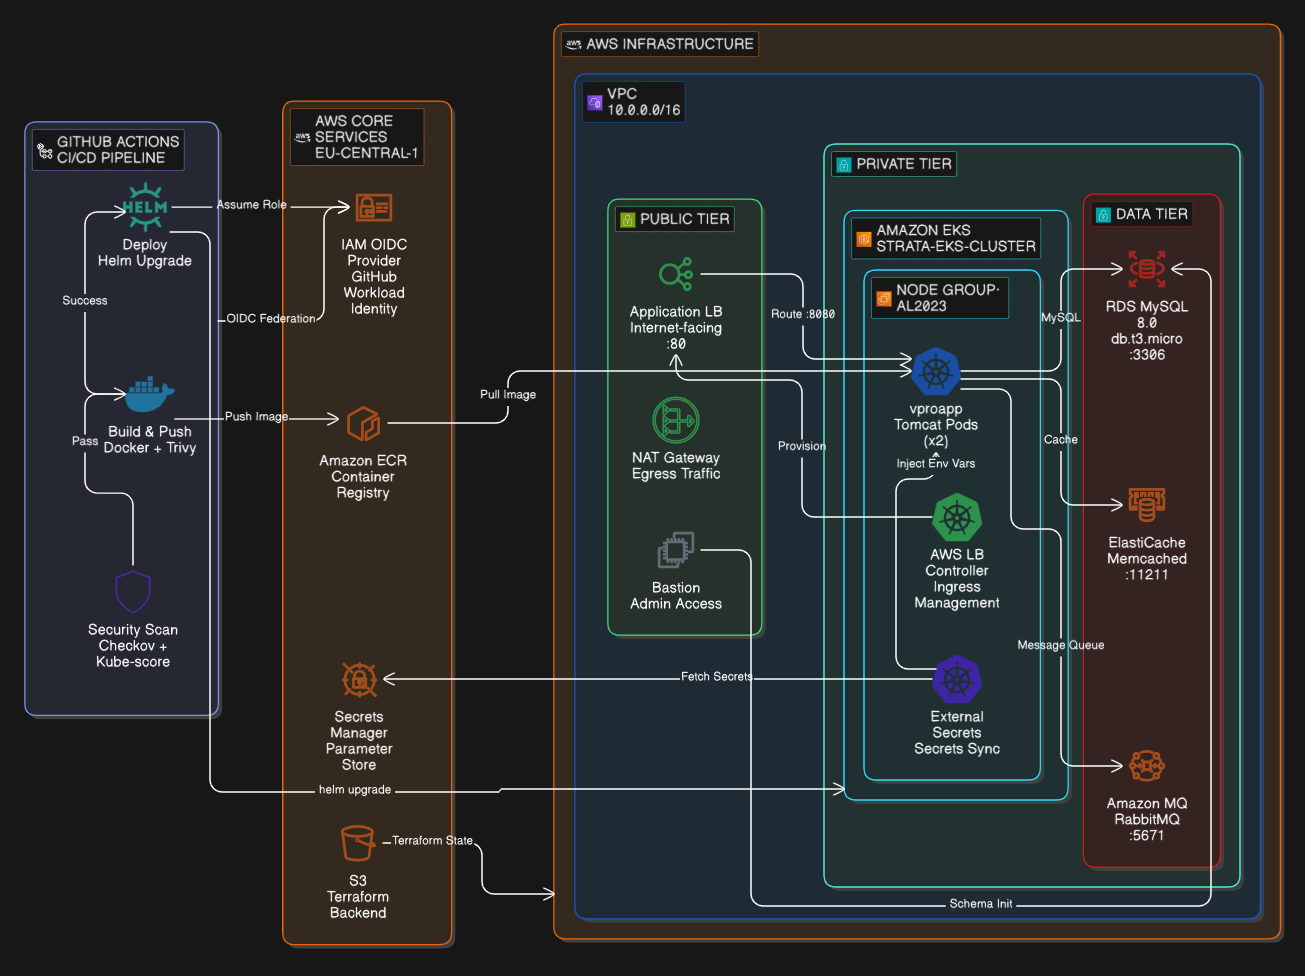The image size is (1305, 976).
Task: Click the "Bastion Admin Access" label
Action: pos(676,596)
